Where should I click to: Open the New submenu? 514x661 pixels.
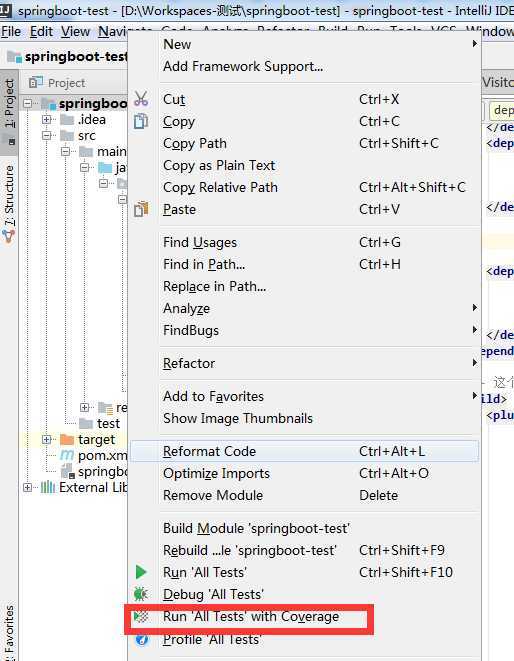point(304,44)
